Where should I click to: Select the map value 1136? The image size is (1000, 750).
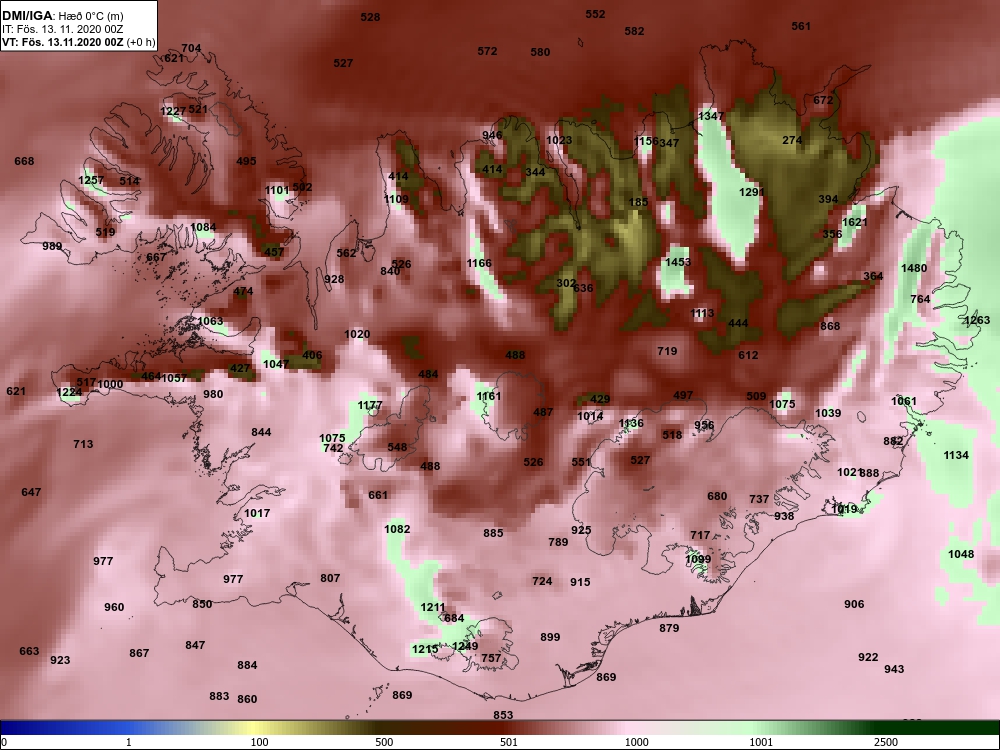pyautogui.click(x=631, y=423)
